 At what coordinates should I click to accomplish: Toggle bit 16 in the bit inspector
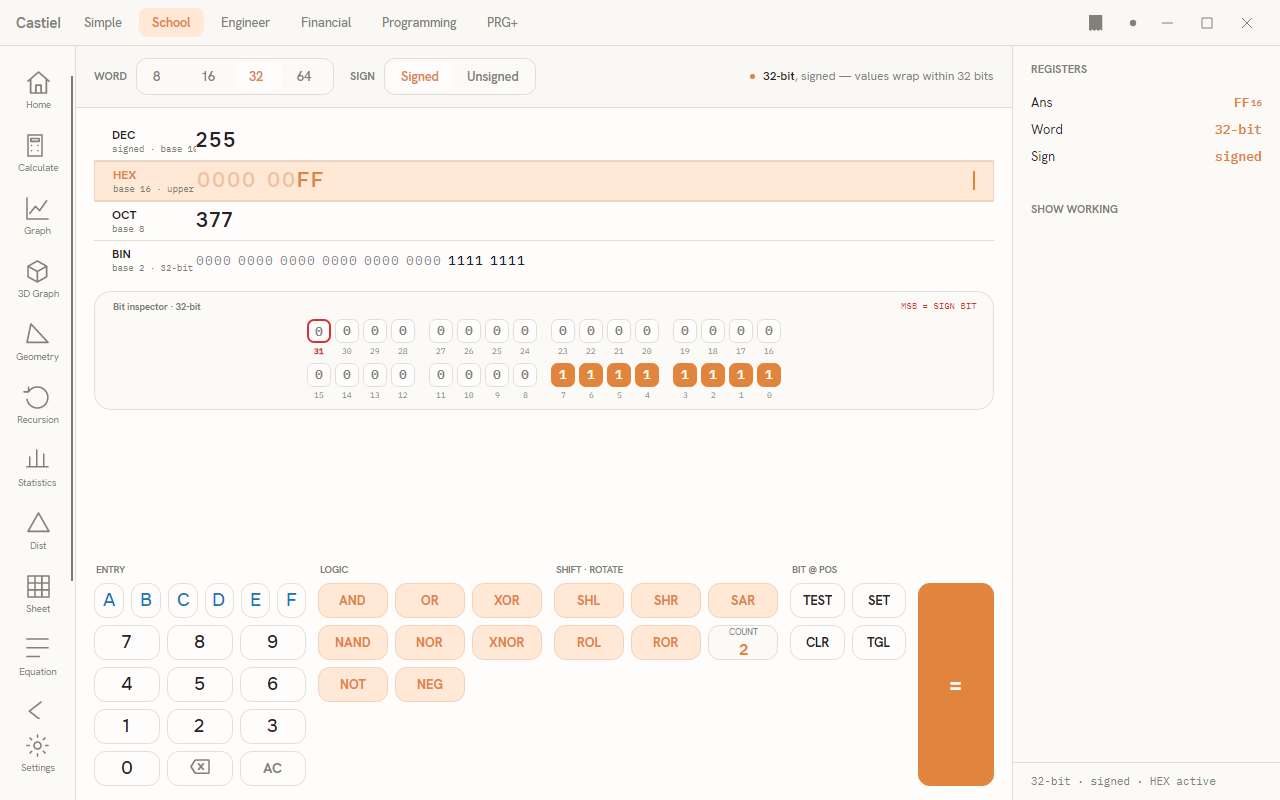(x=769, y=331)
